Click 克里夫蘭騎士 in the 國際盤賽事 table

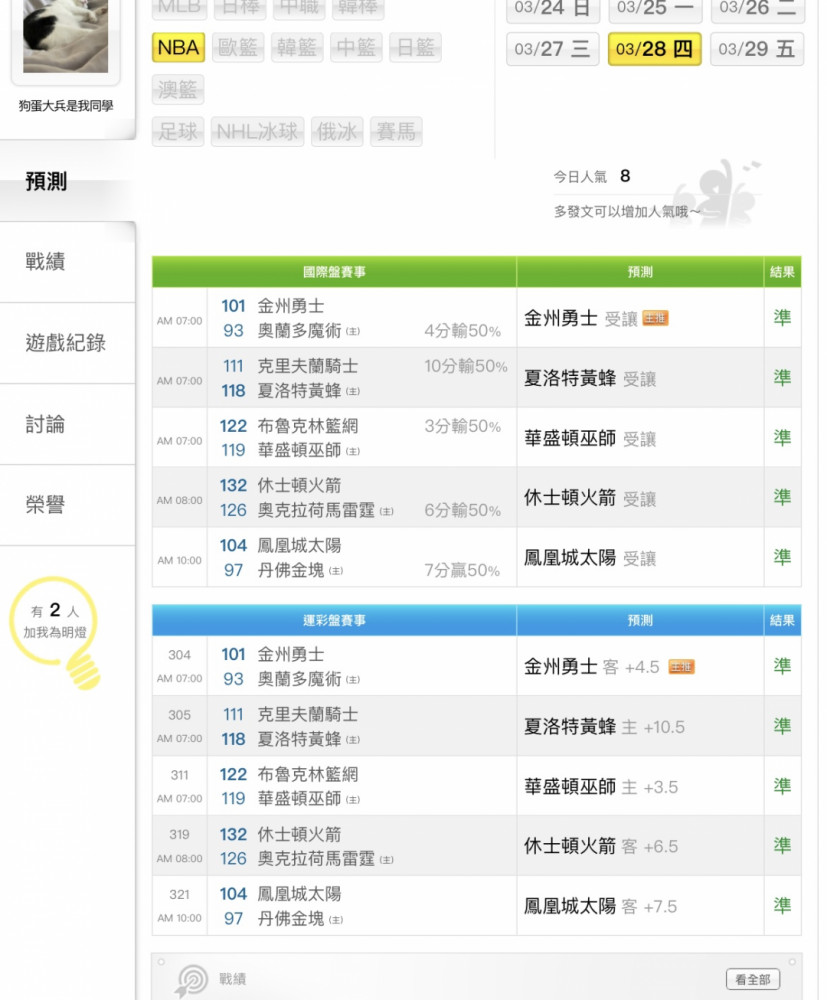tap(307, 366)
